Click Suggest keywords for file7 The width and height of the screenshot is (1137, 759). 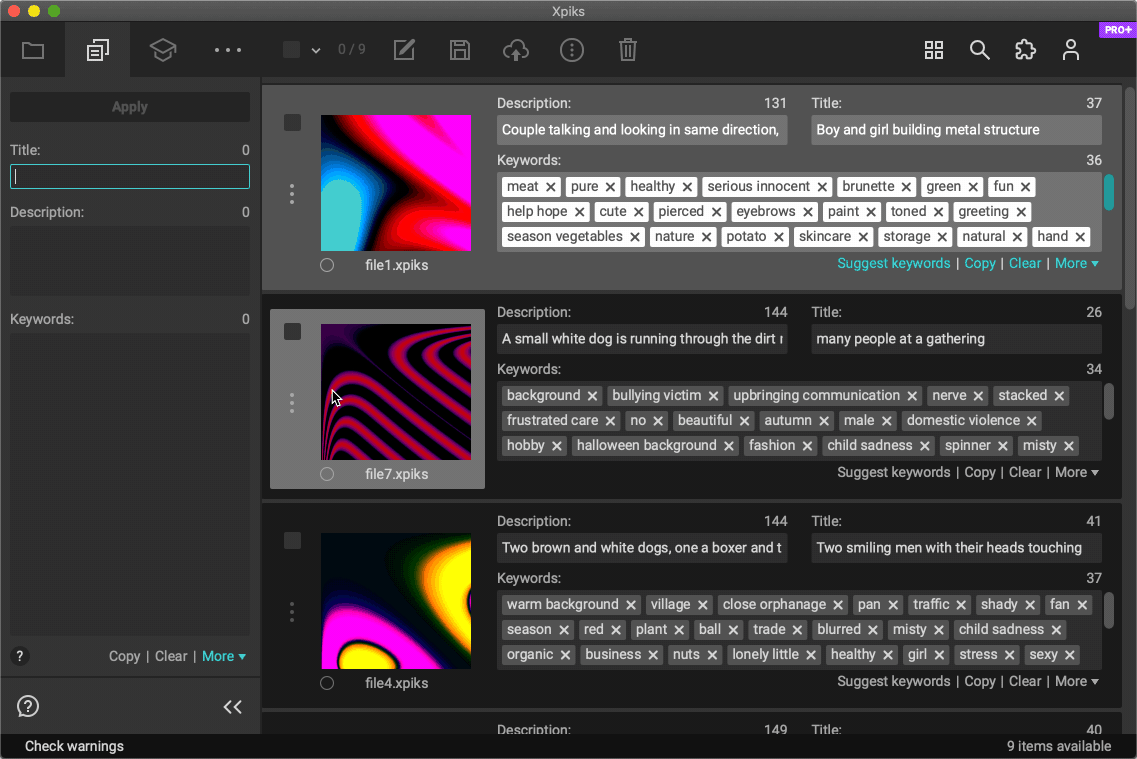click(x=893, y=472)
